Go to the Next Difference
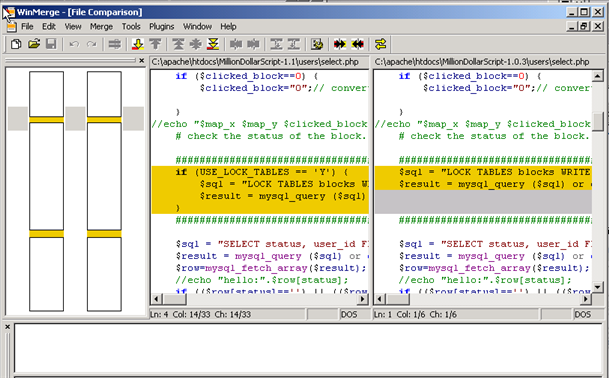The height and width of the screenshot is (378, 609). click(x=137, y=44)
